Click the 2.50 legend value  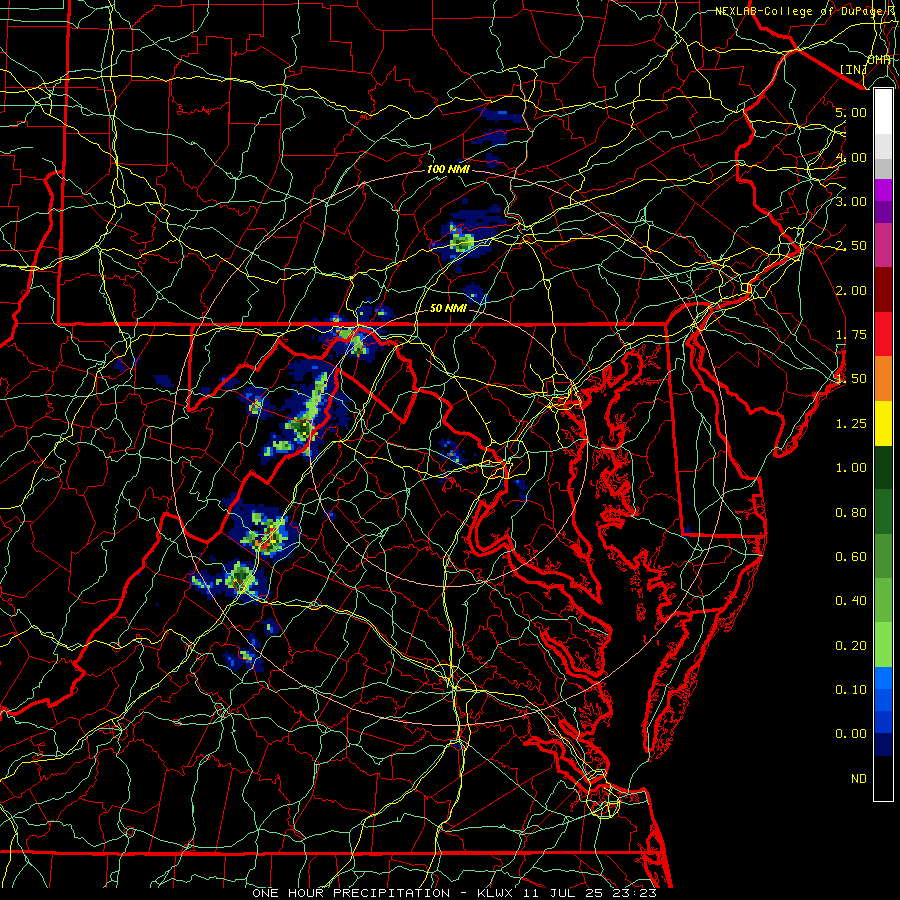point(851,246)
